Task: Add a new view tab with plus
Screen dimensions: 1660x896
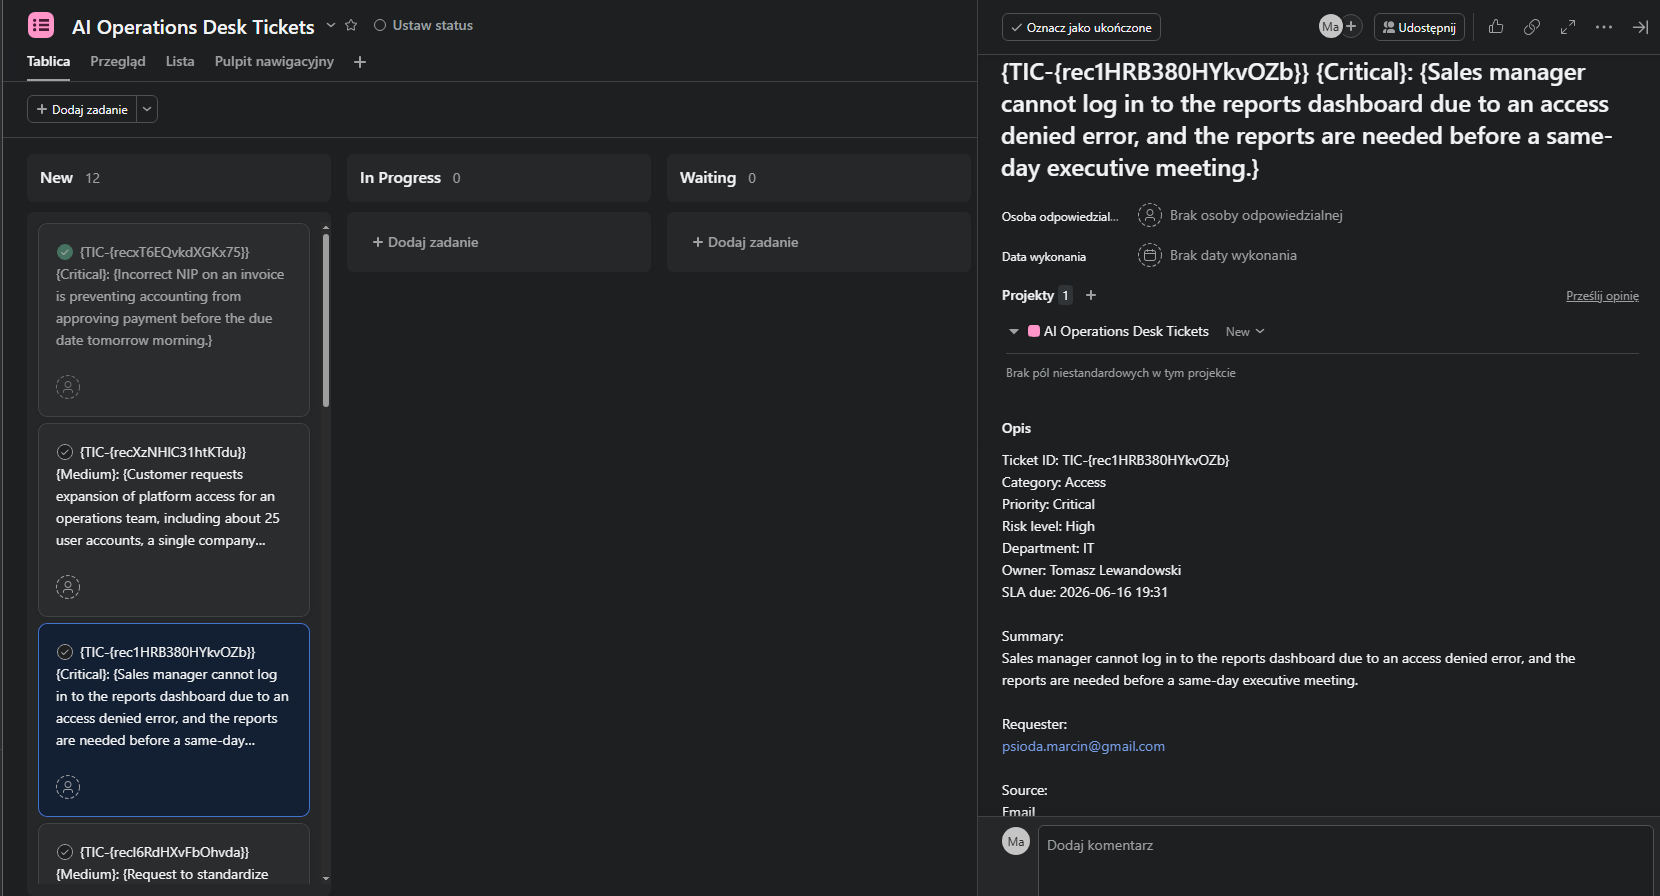Action: click(x=360, y=62)
